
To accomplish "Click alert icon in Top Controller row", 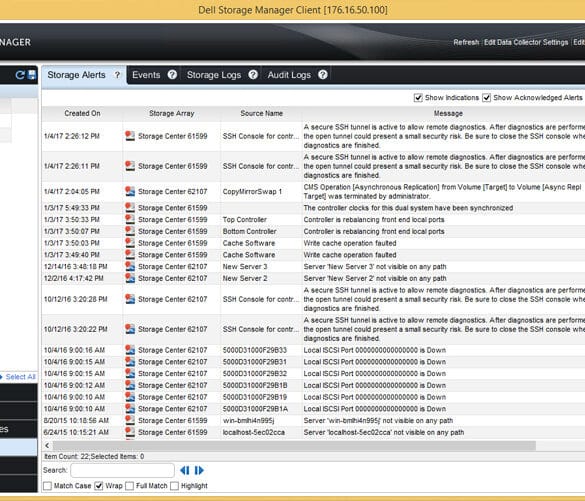I will click(130, 219).
